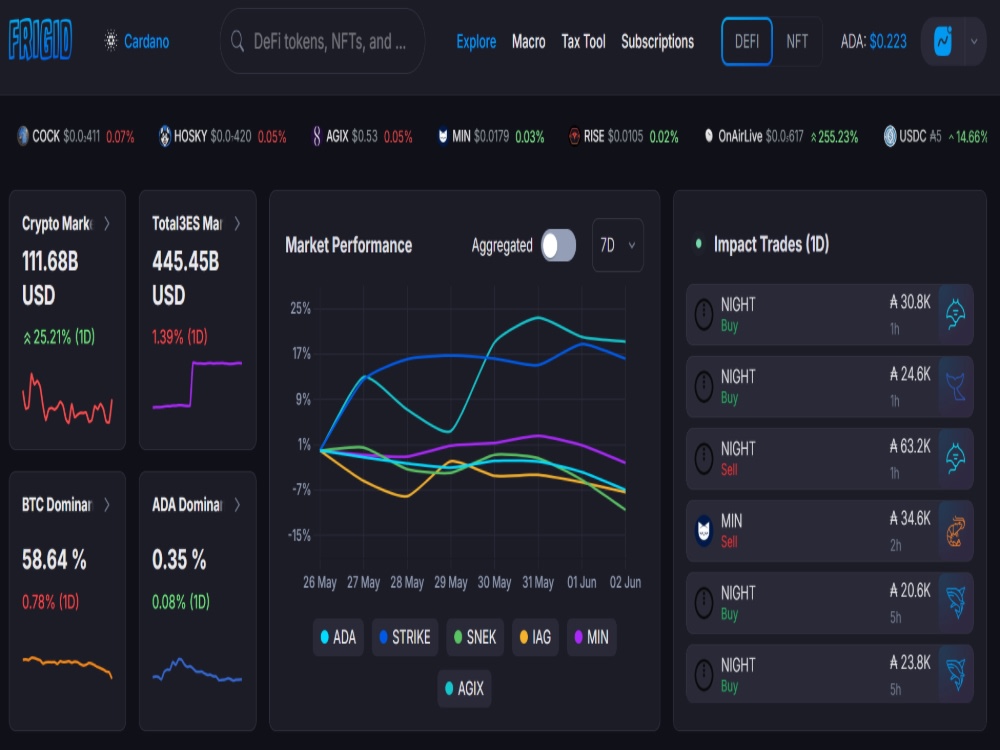This screenshot has height=750, width=1000.
Task: Toggle the Aggregated switch
Action: click(x=558, y=246)
